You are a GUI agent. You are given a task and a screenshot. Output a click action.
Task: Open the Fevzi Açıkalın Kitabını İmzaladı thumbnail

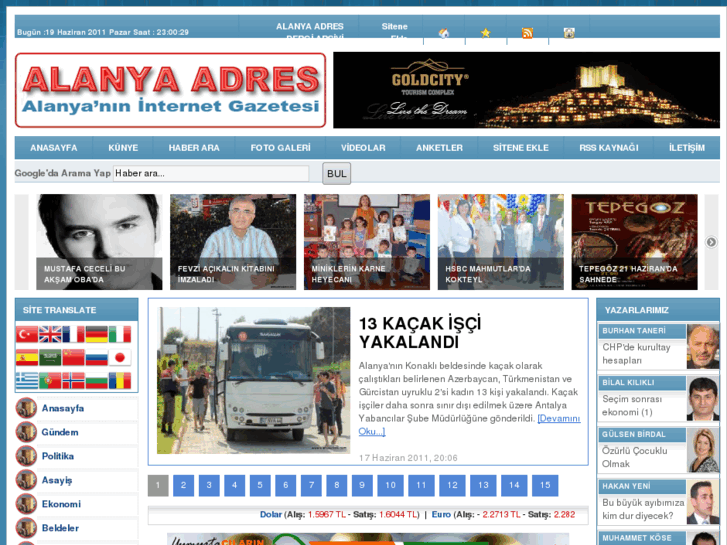coord(233,242)
